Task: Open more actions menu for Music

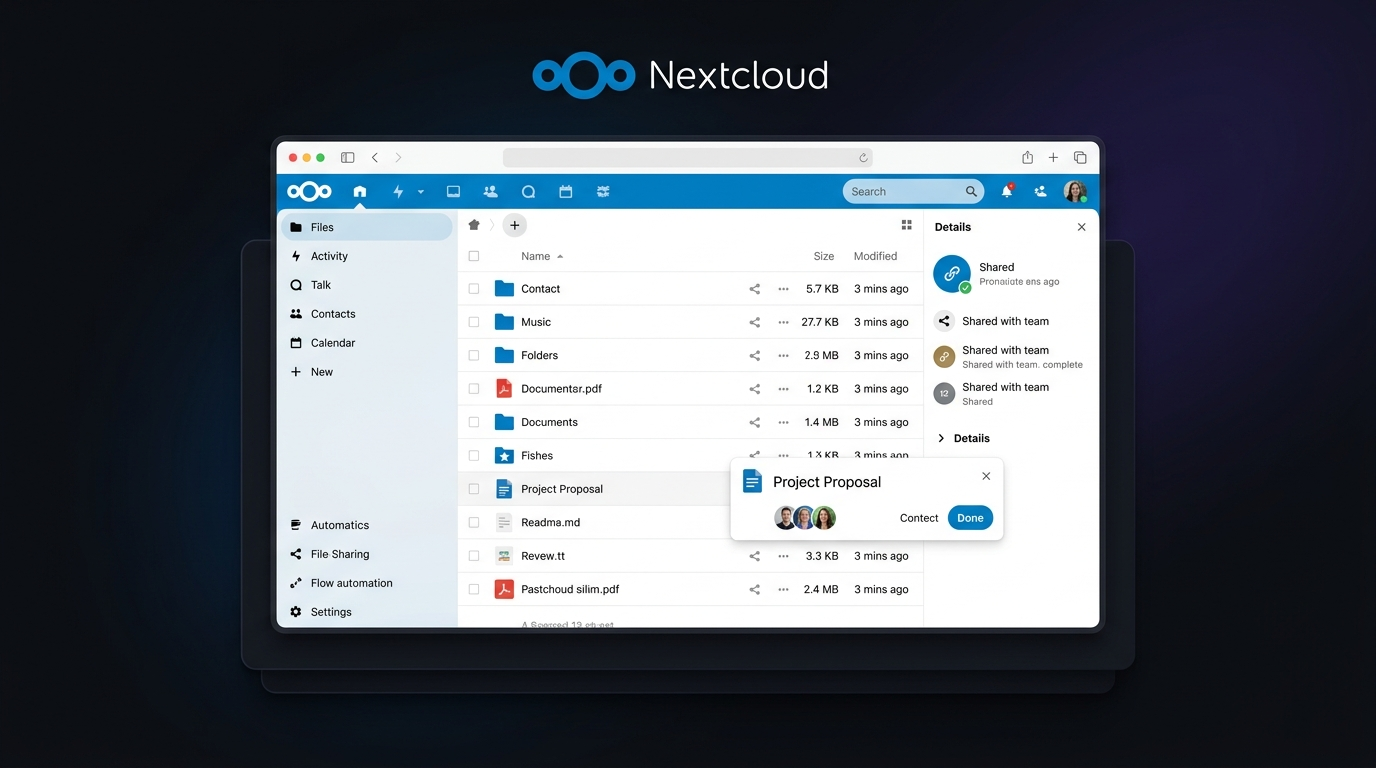Action: 784,322
